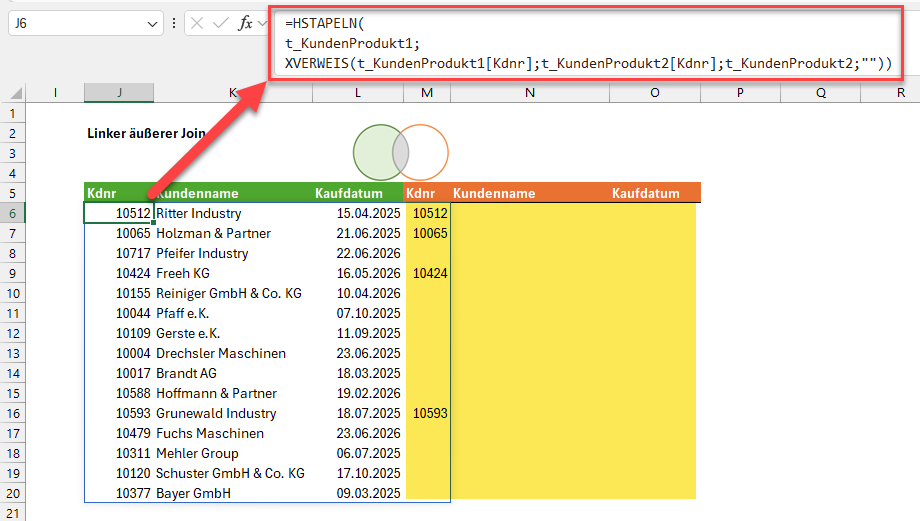Image resolution: width=920 pixels, height=521 pixels.
Task: Select yellow cell 10424 in column M
Action: [427, 273]
